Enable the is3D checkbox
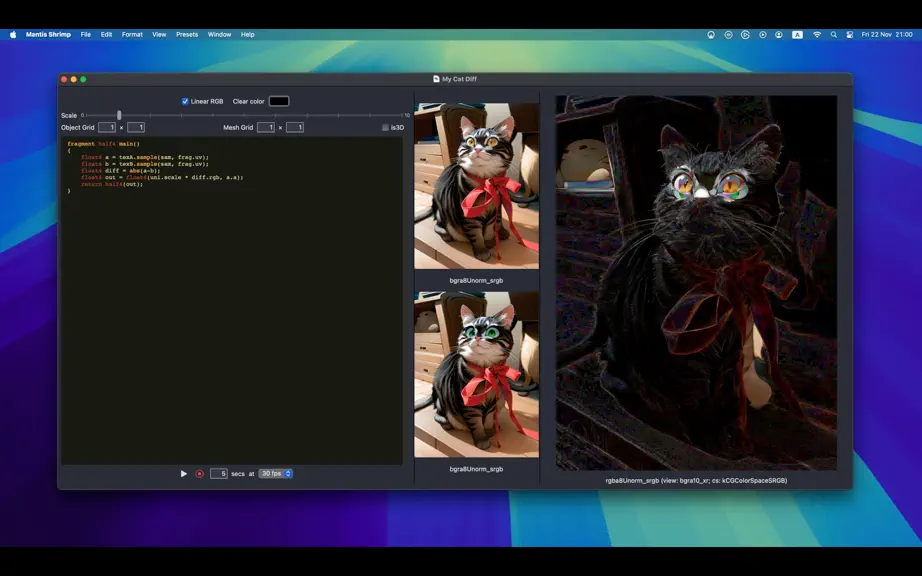922x576 pixels. [x=386, y=128]
